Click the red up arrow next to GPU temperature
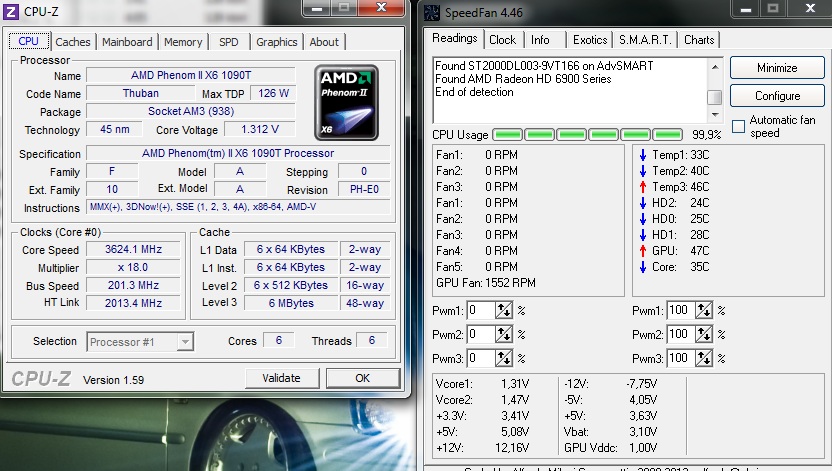 pos(643,250)
